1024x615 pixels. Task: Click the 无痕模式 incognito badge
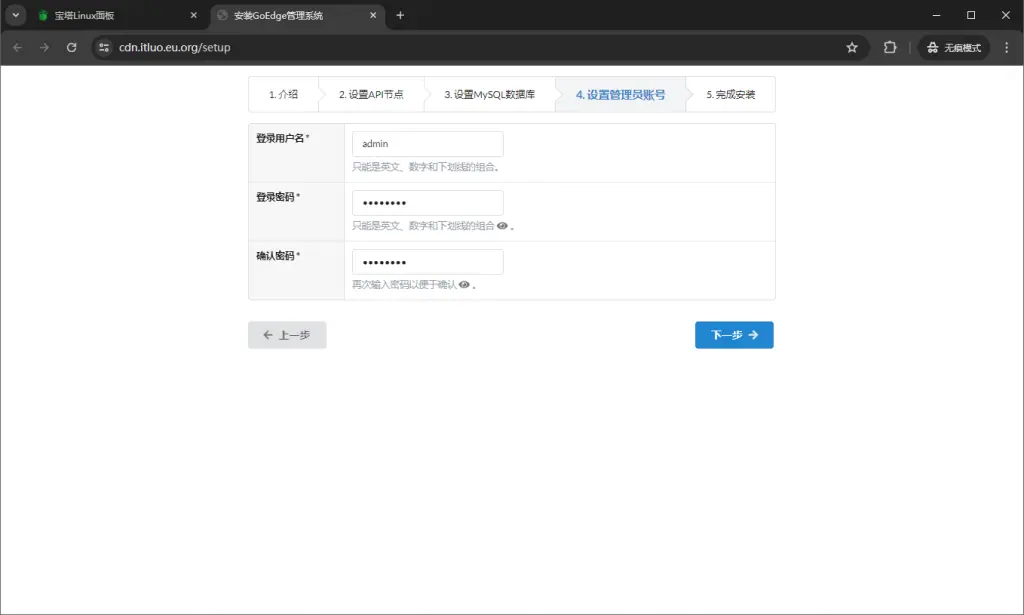click(x=953, y=46)
